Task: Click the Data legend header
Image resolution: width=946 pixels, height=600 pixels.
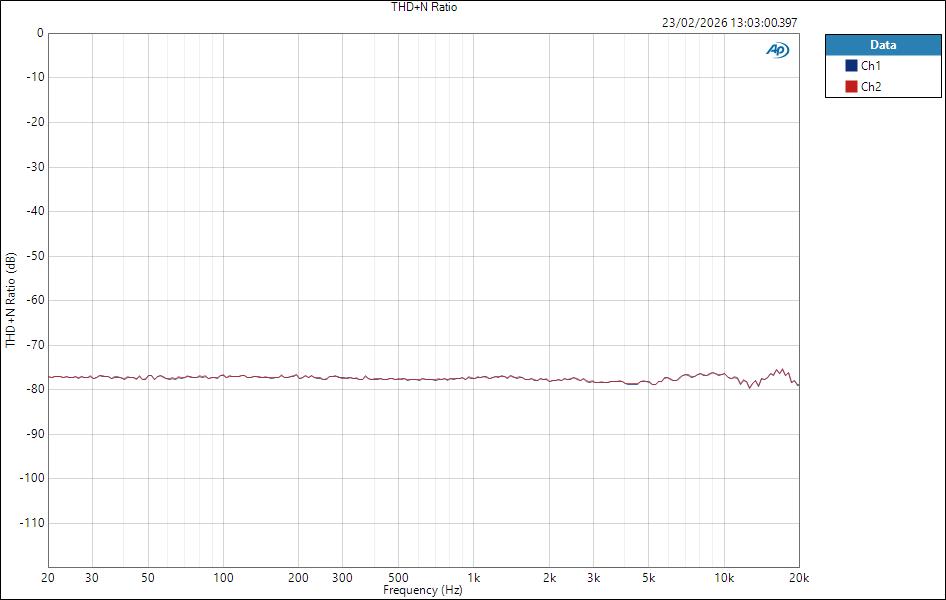Action: point(884,44)
